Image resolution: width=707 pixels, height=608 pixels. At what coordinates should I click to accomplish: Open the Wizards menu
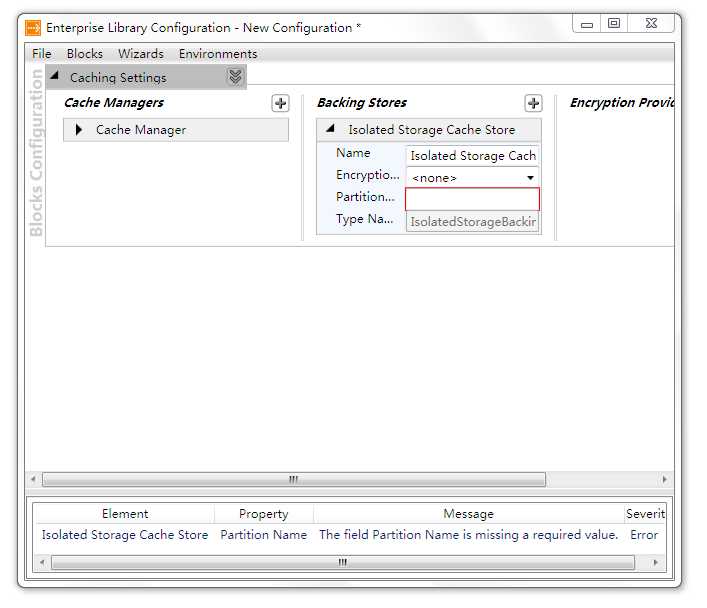[141, 54]
